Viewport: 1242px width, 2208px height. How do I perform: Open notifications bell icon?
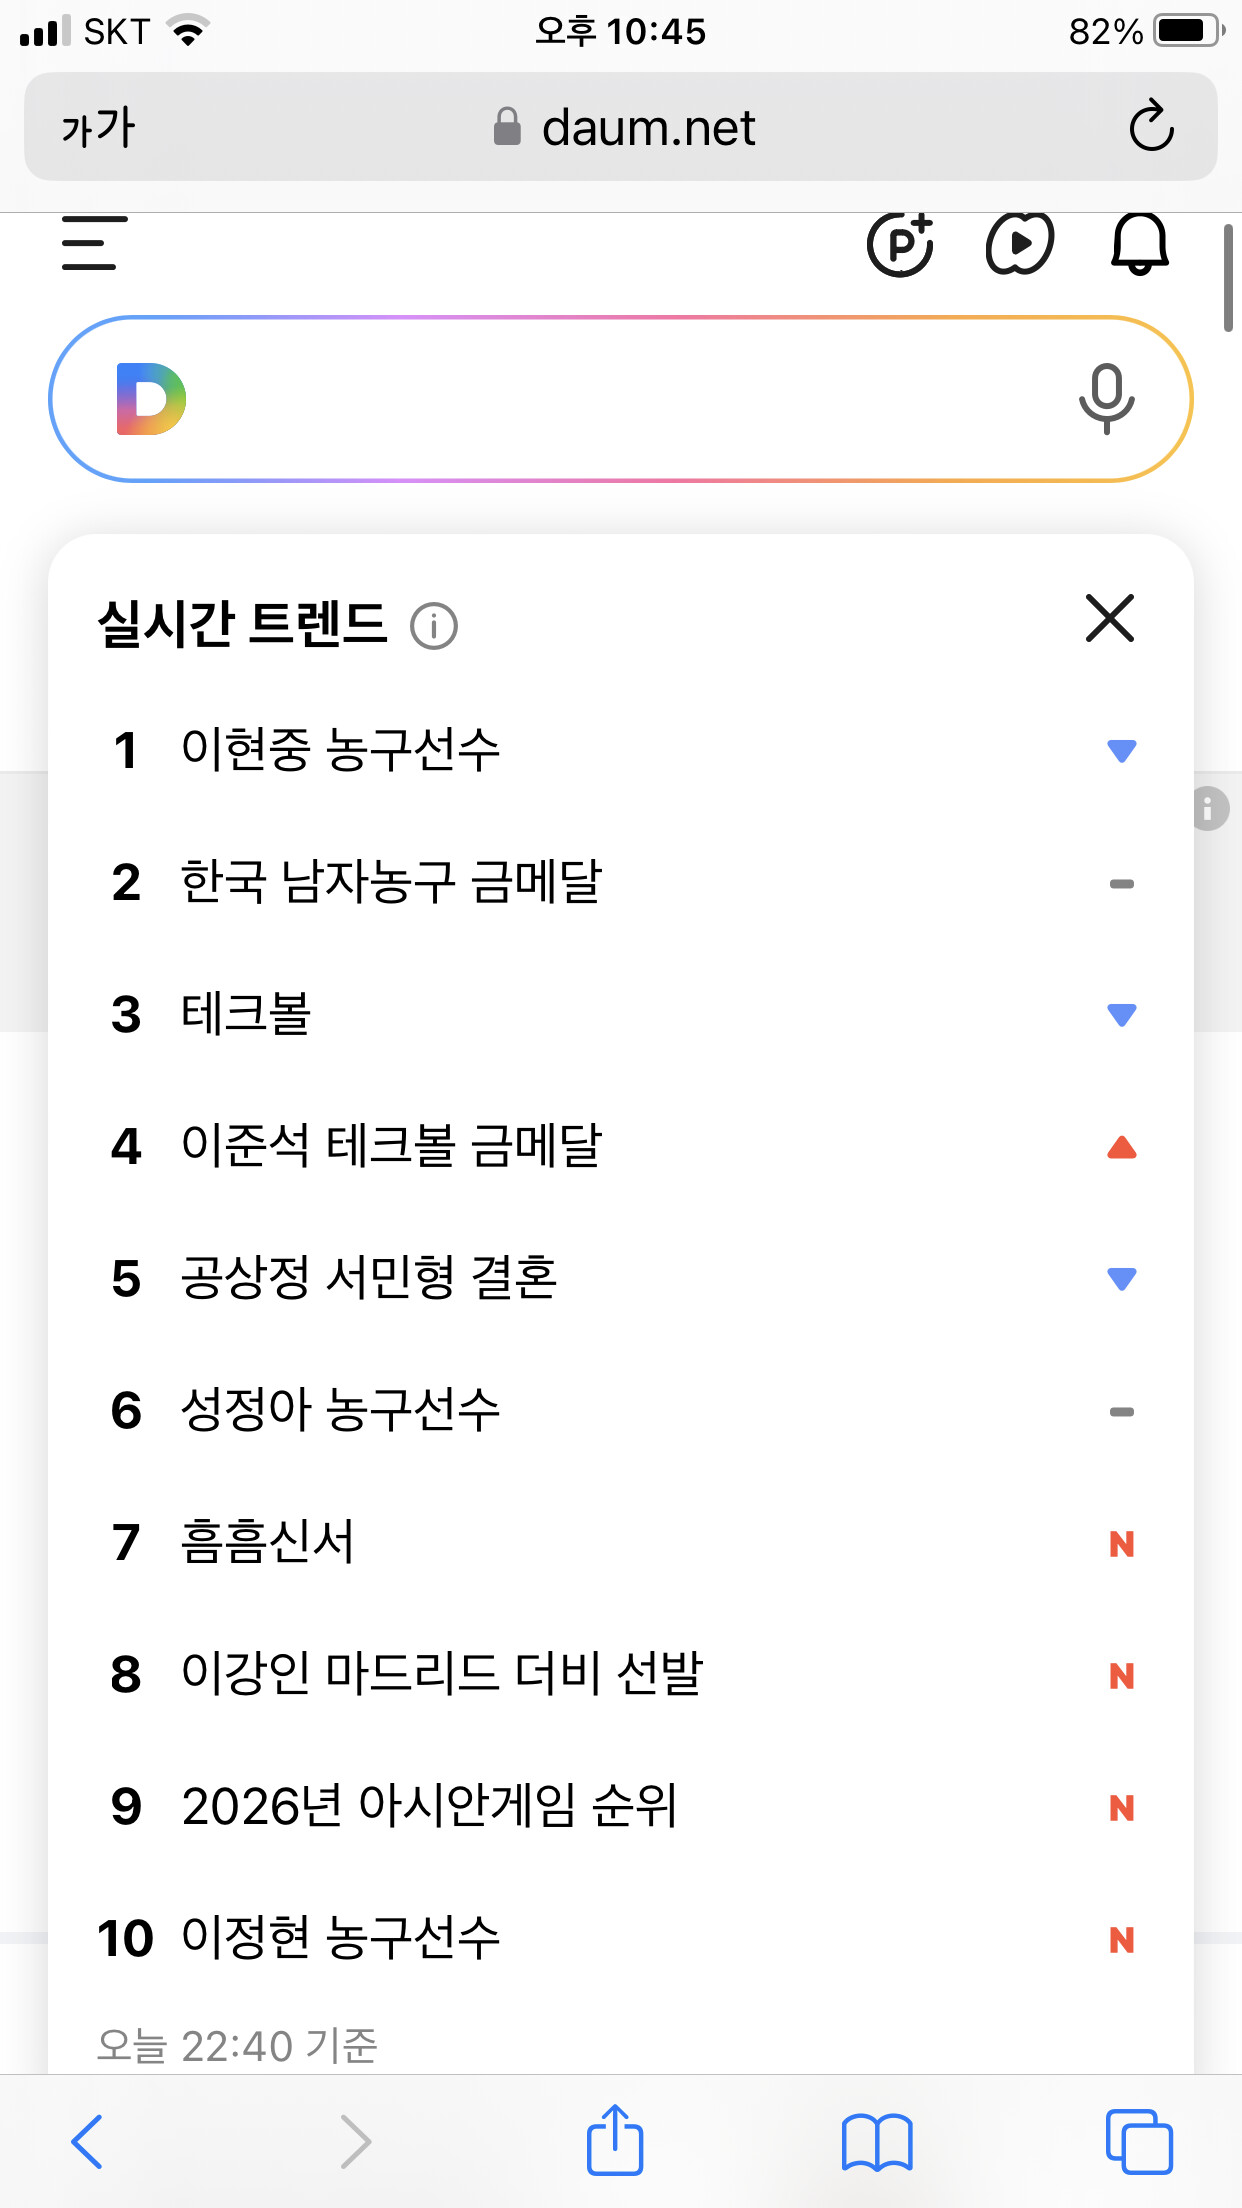1140,243
